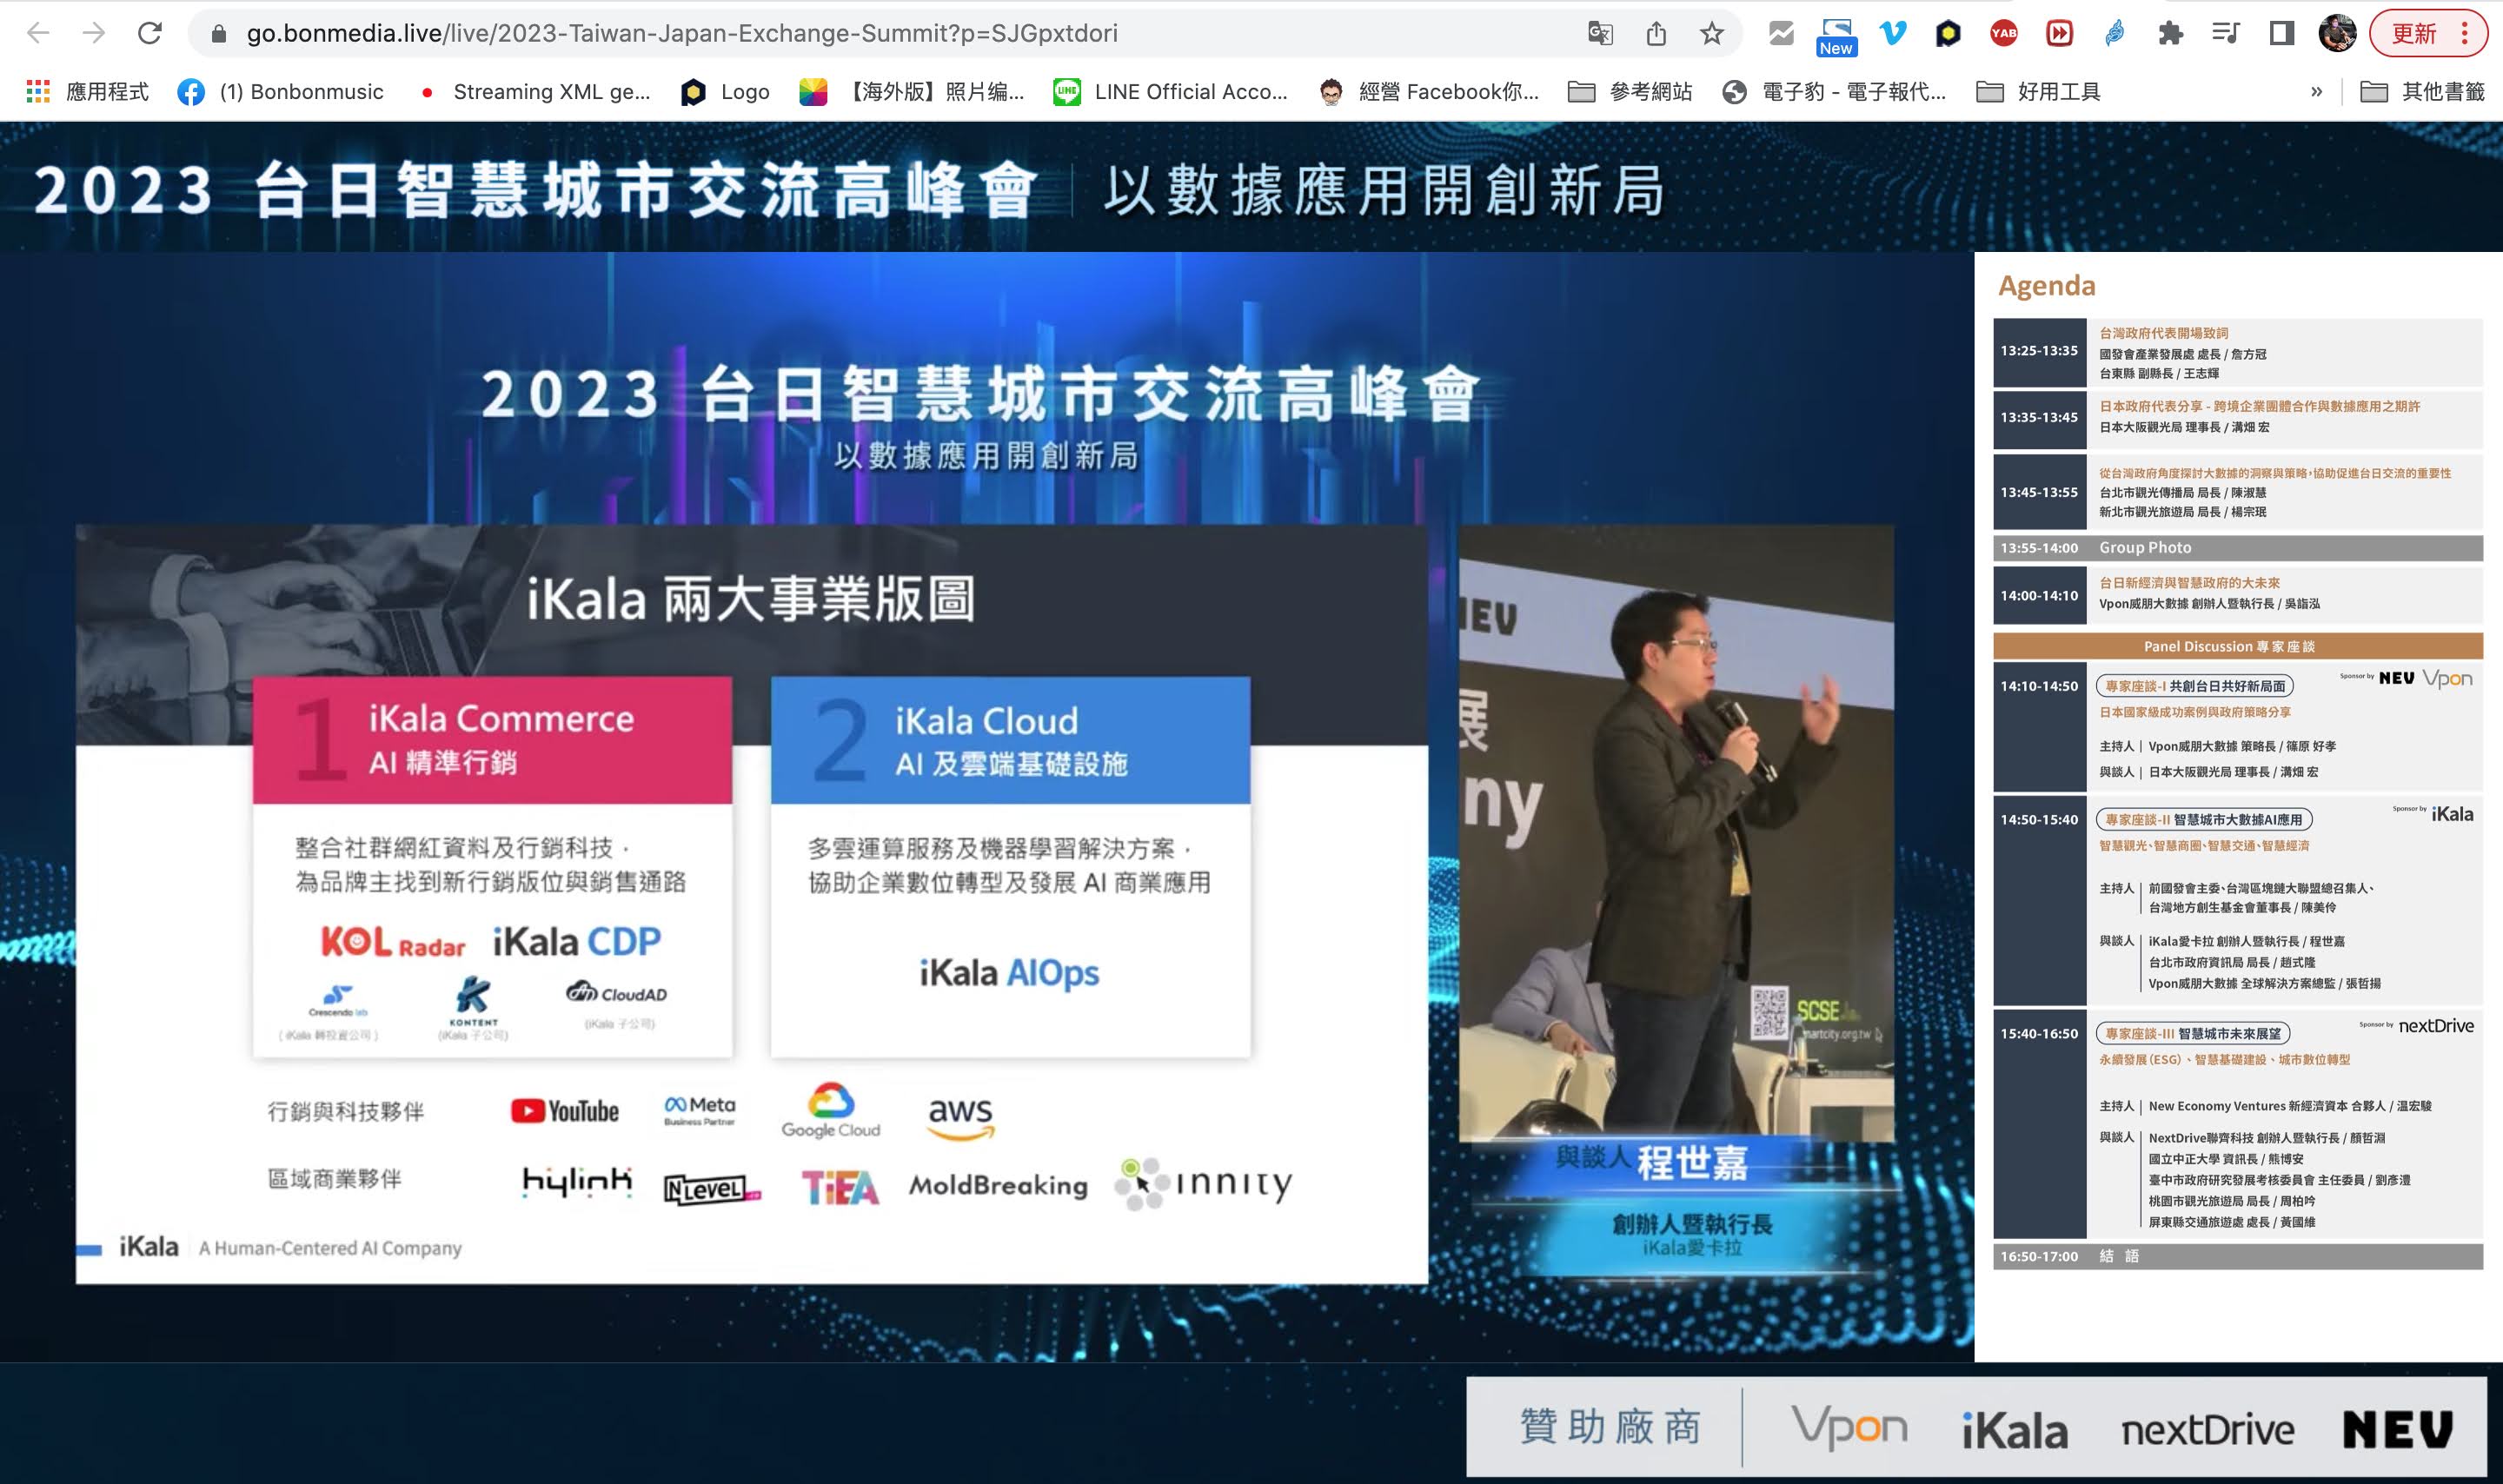Viewport: 2503px width, 1484px height.
Task: Open the 經營 Facebook你... bookmark
Action: tap(1429, 92)
